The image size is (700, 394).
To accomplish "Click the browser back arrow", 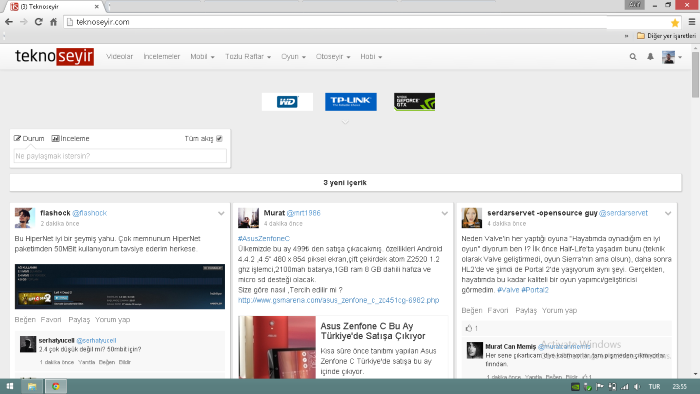I will tap(9, 22).
